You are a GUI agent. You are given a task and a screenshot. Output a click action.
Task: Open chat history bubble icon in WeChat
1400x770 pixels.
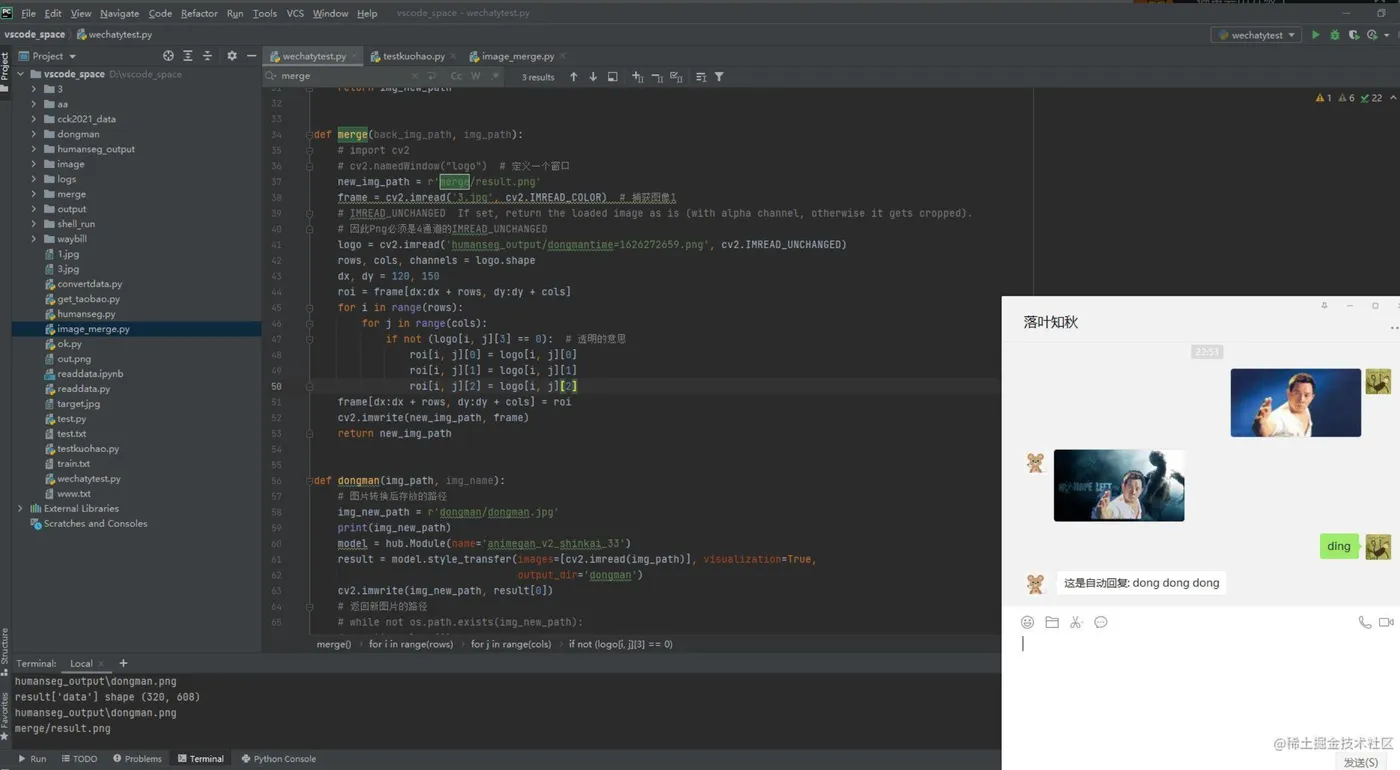(1101, 622)
